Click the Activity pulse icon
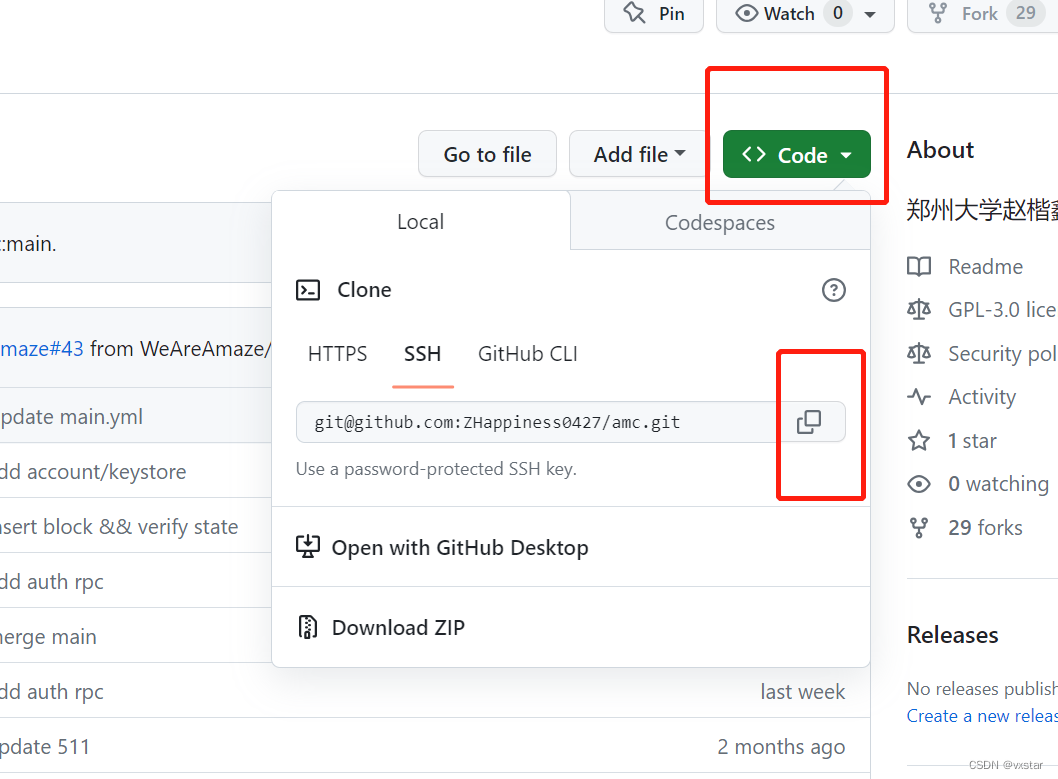 click(x=918, y=397)
